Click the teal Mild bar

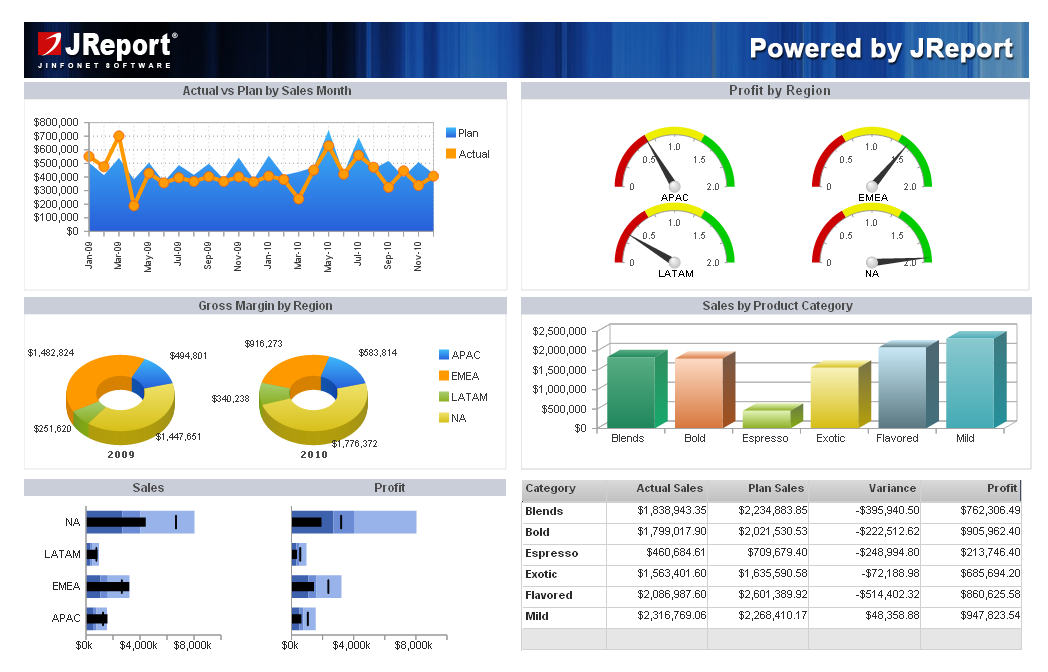click(x=976, y=380)
